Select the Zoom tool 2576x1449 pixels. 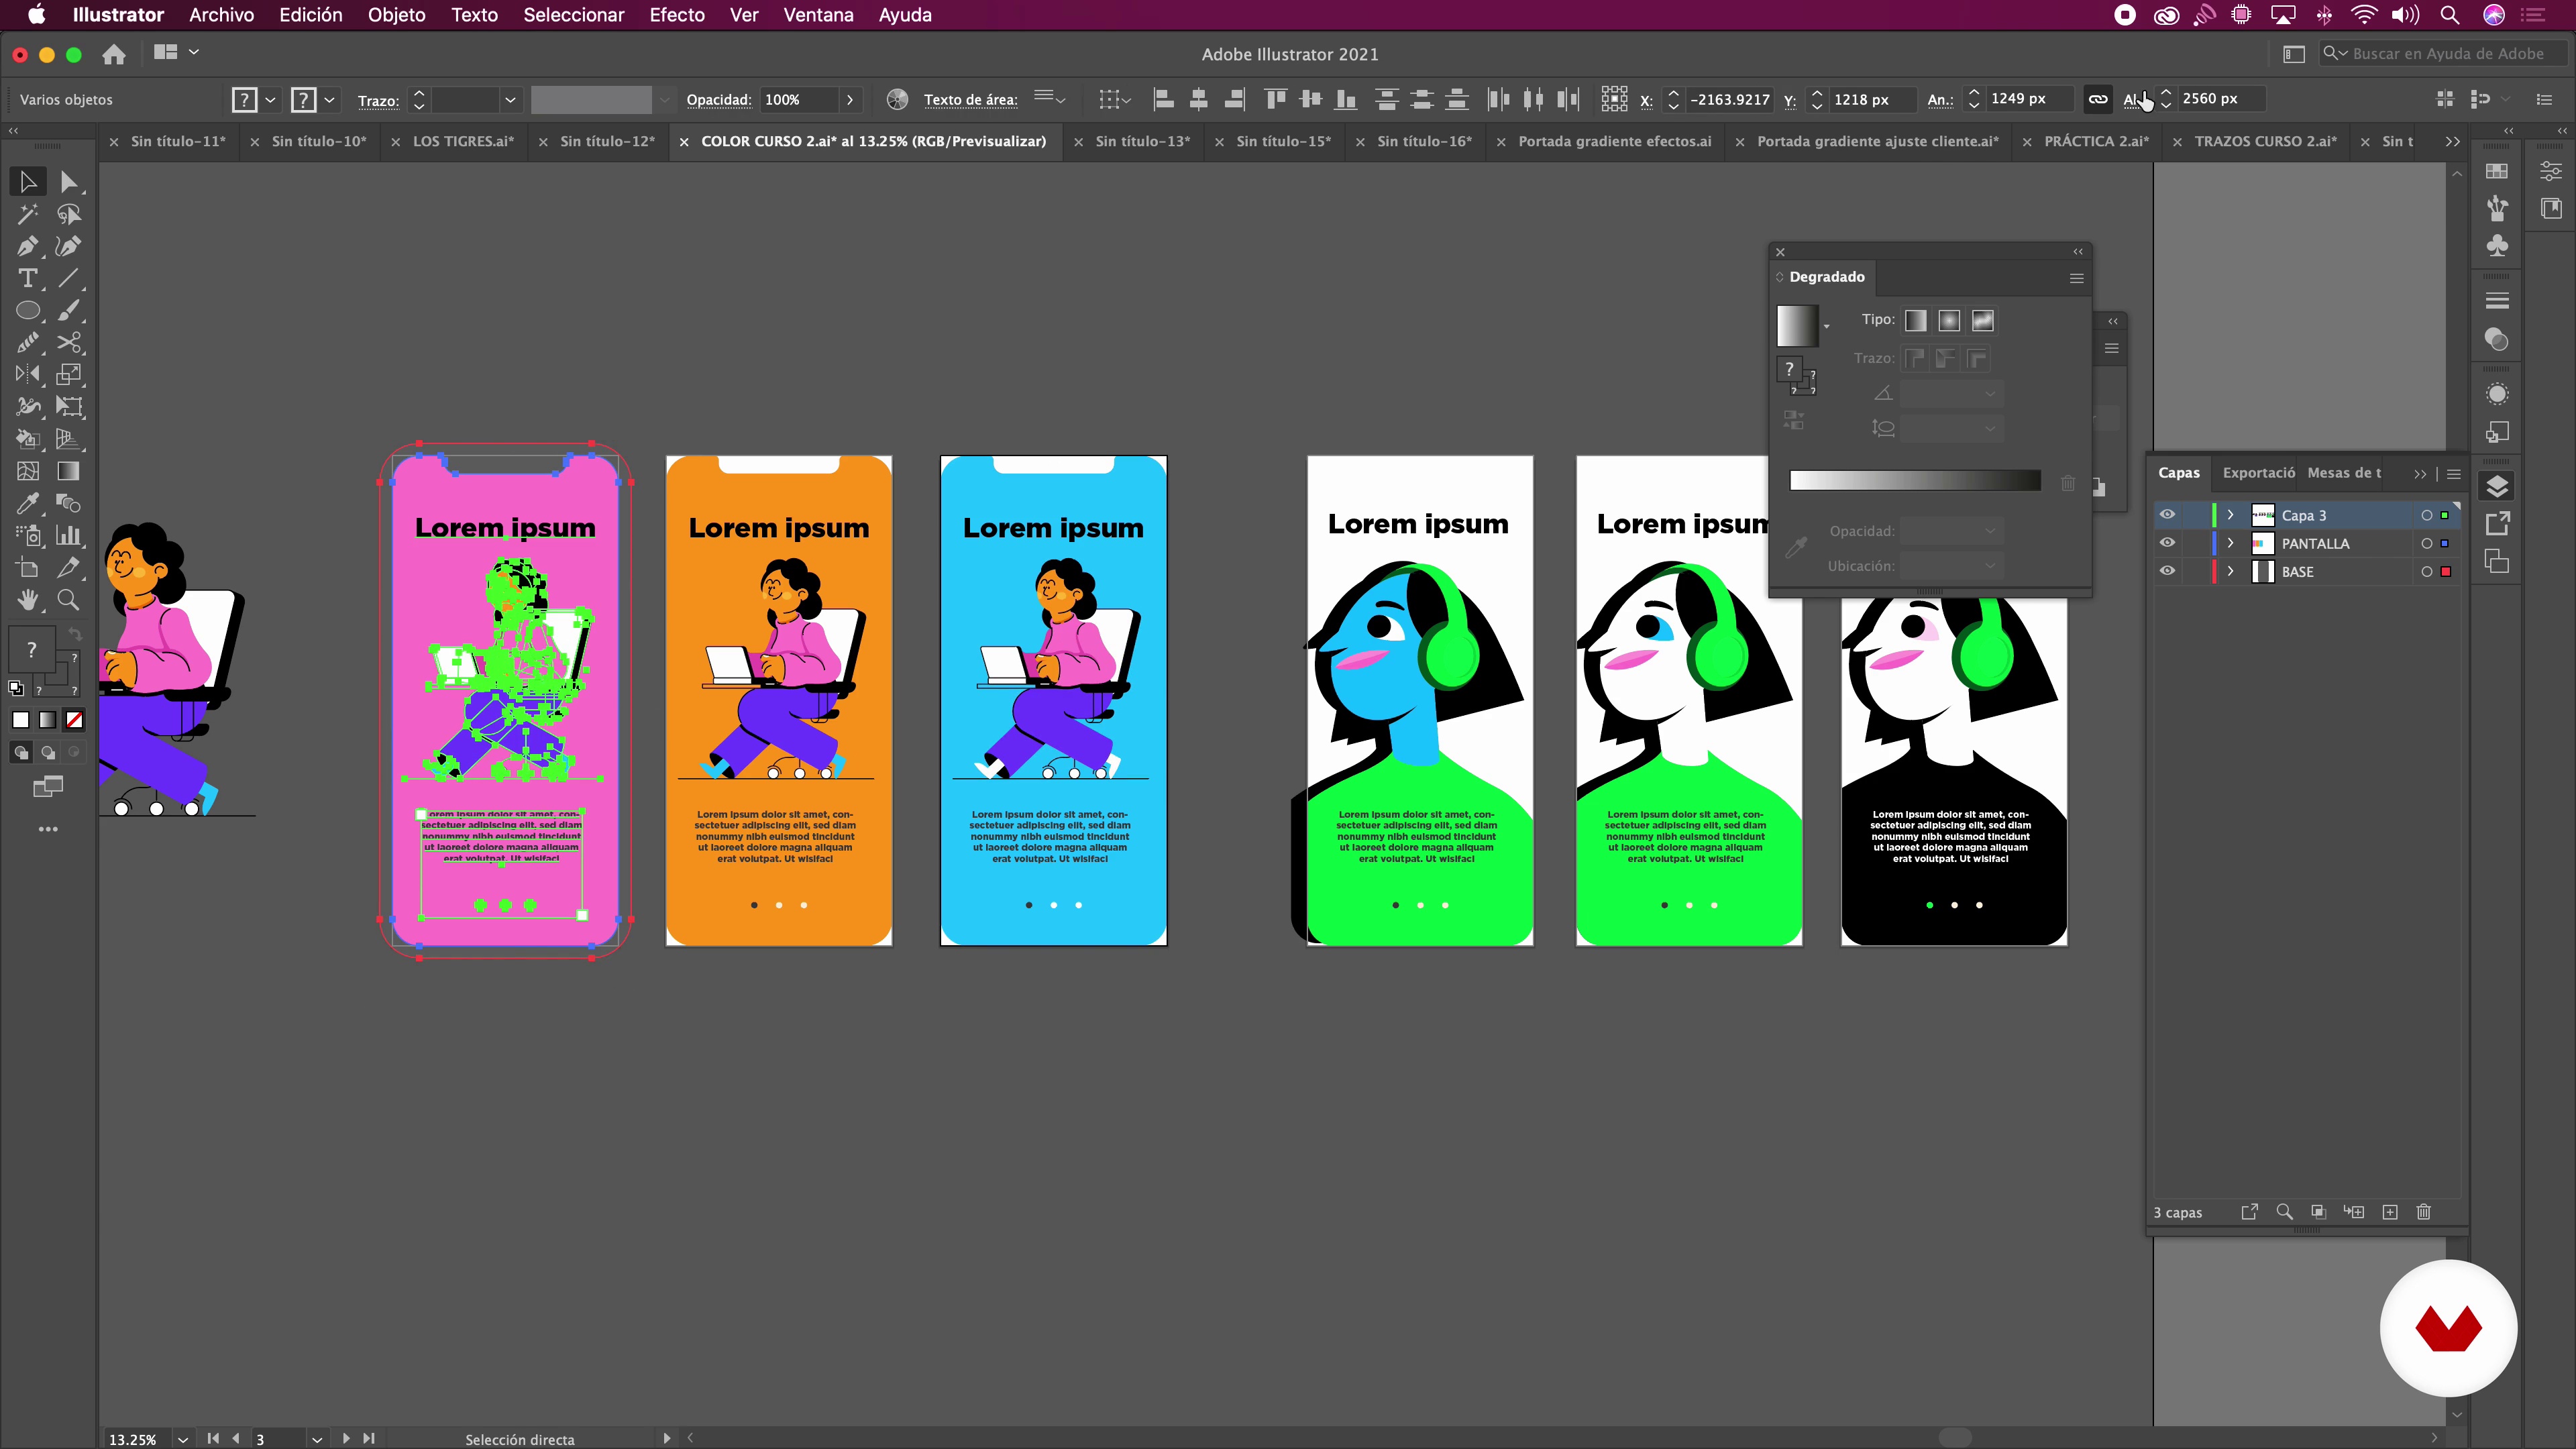coord(68,600)
